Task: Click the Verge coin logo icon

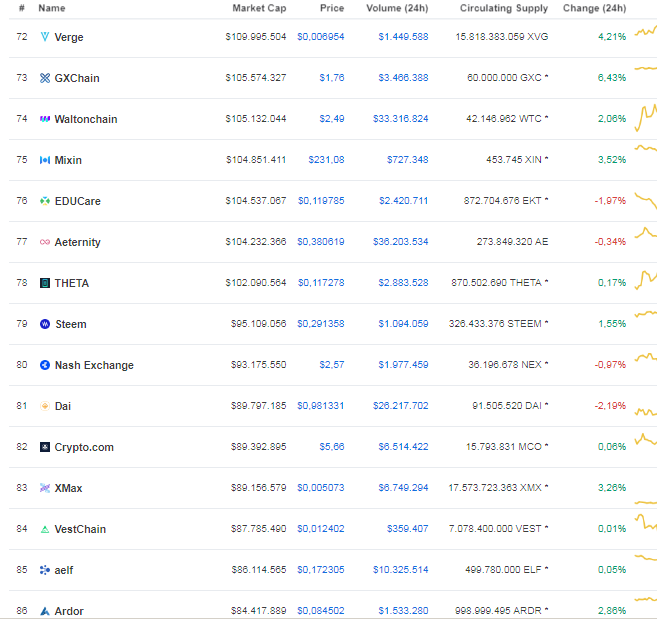Action: tap(44, 37)
